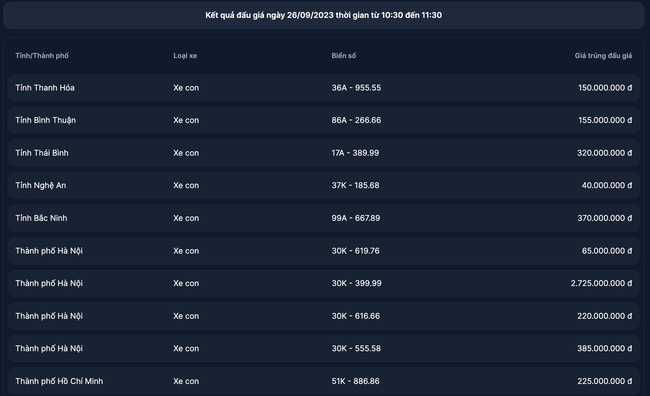
Task: Select the Tỉnh Thái Bình row
Action: [x=323, y=153]
